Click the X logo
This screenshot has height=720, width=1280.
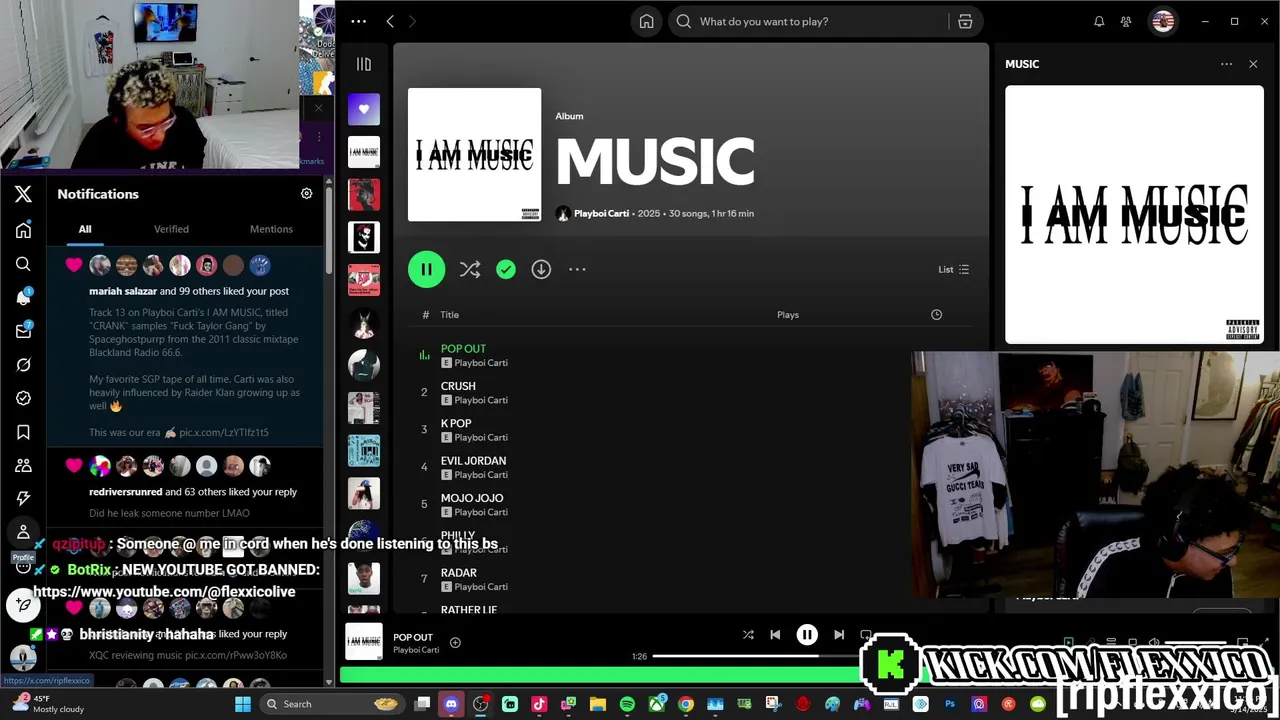tap(23, 194)
